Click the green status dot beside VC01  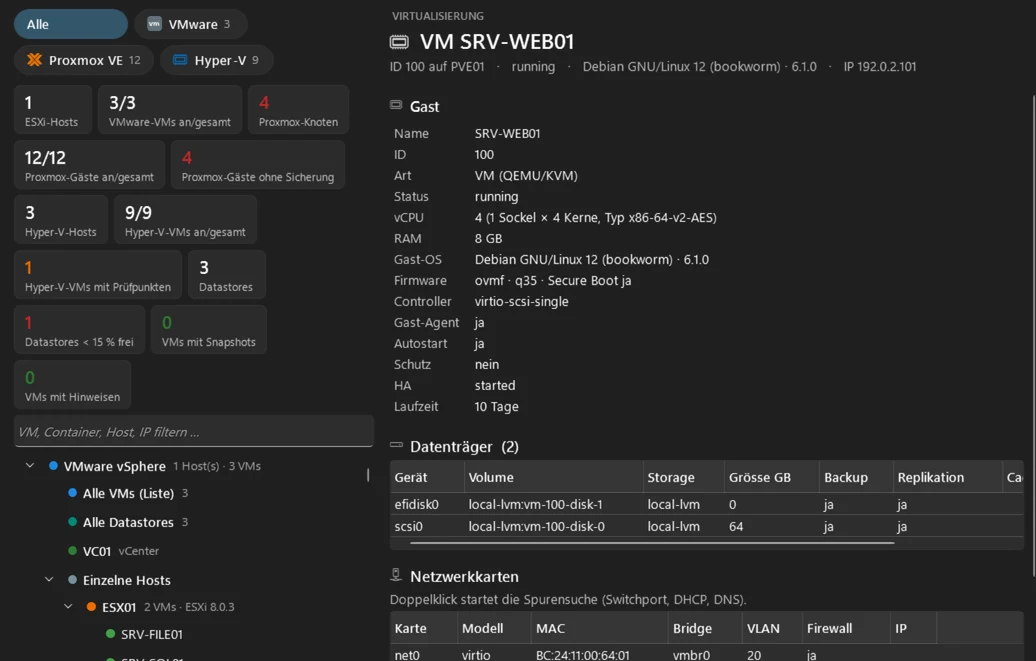(73, 550)
